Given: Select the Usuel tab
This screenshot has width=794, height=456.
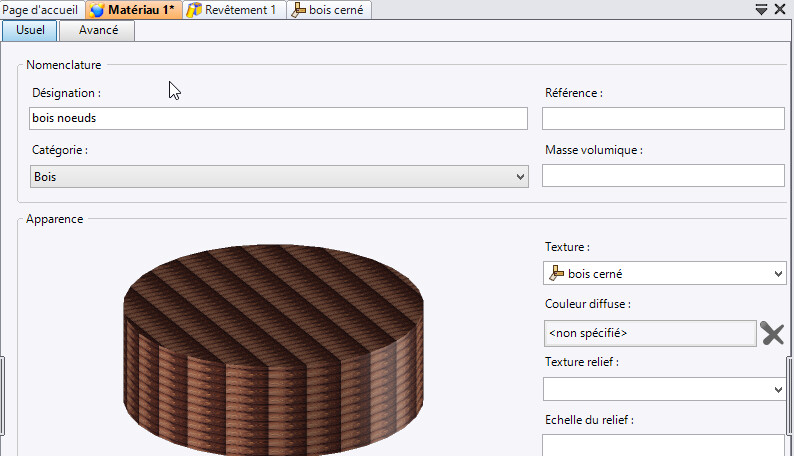Looking at the screenshot, I should (x=30, y=30).
